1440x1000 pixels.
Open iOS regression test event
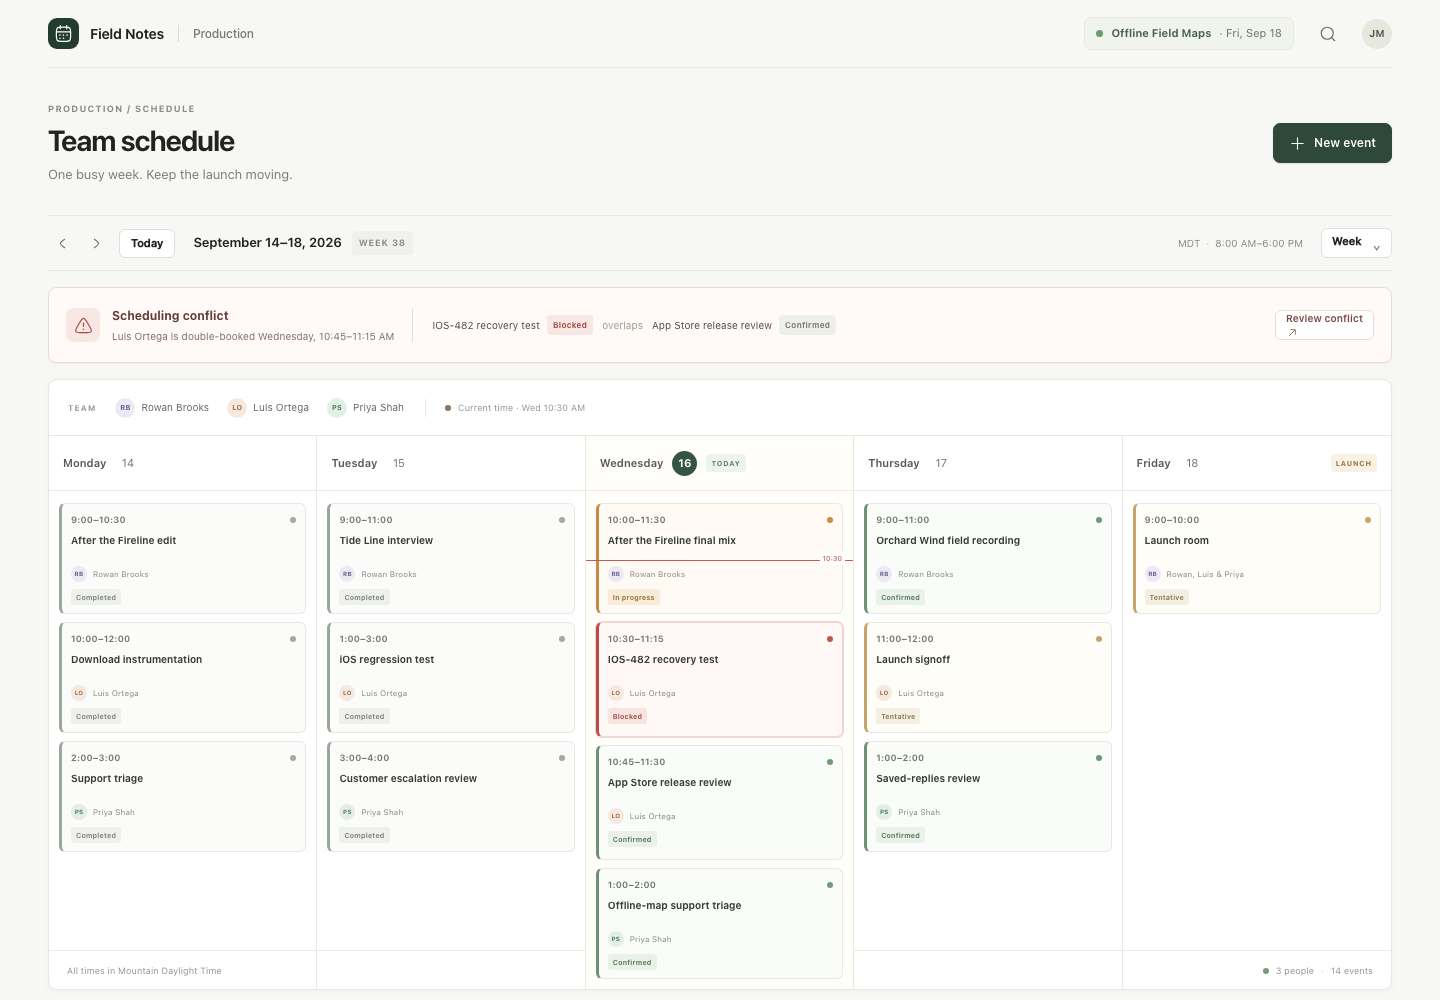pyautogui.click(x=451, y=677)
